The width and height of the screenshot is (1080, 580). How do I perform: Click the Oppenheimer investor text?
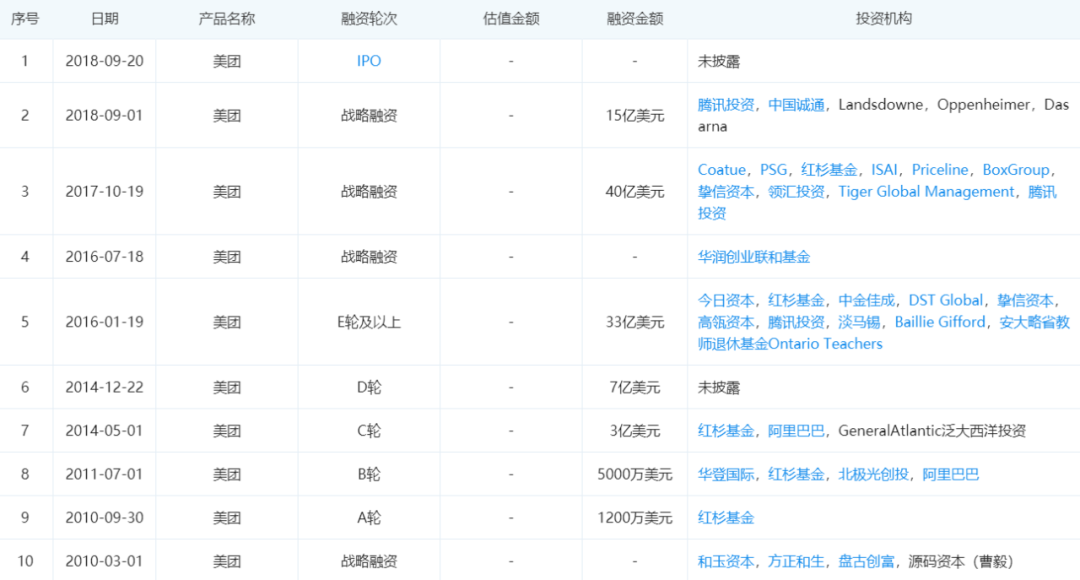[x=984, y=105]
